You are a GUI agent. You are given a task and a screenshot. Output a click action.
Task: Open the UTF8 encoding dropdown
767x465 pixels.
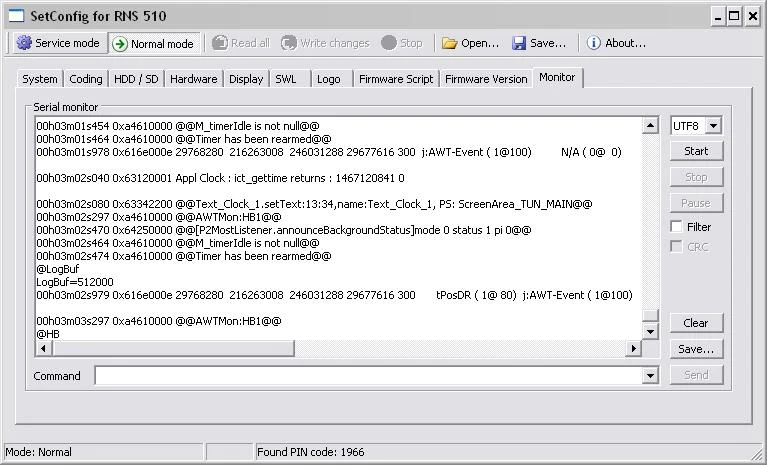714,126
